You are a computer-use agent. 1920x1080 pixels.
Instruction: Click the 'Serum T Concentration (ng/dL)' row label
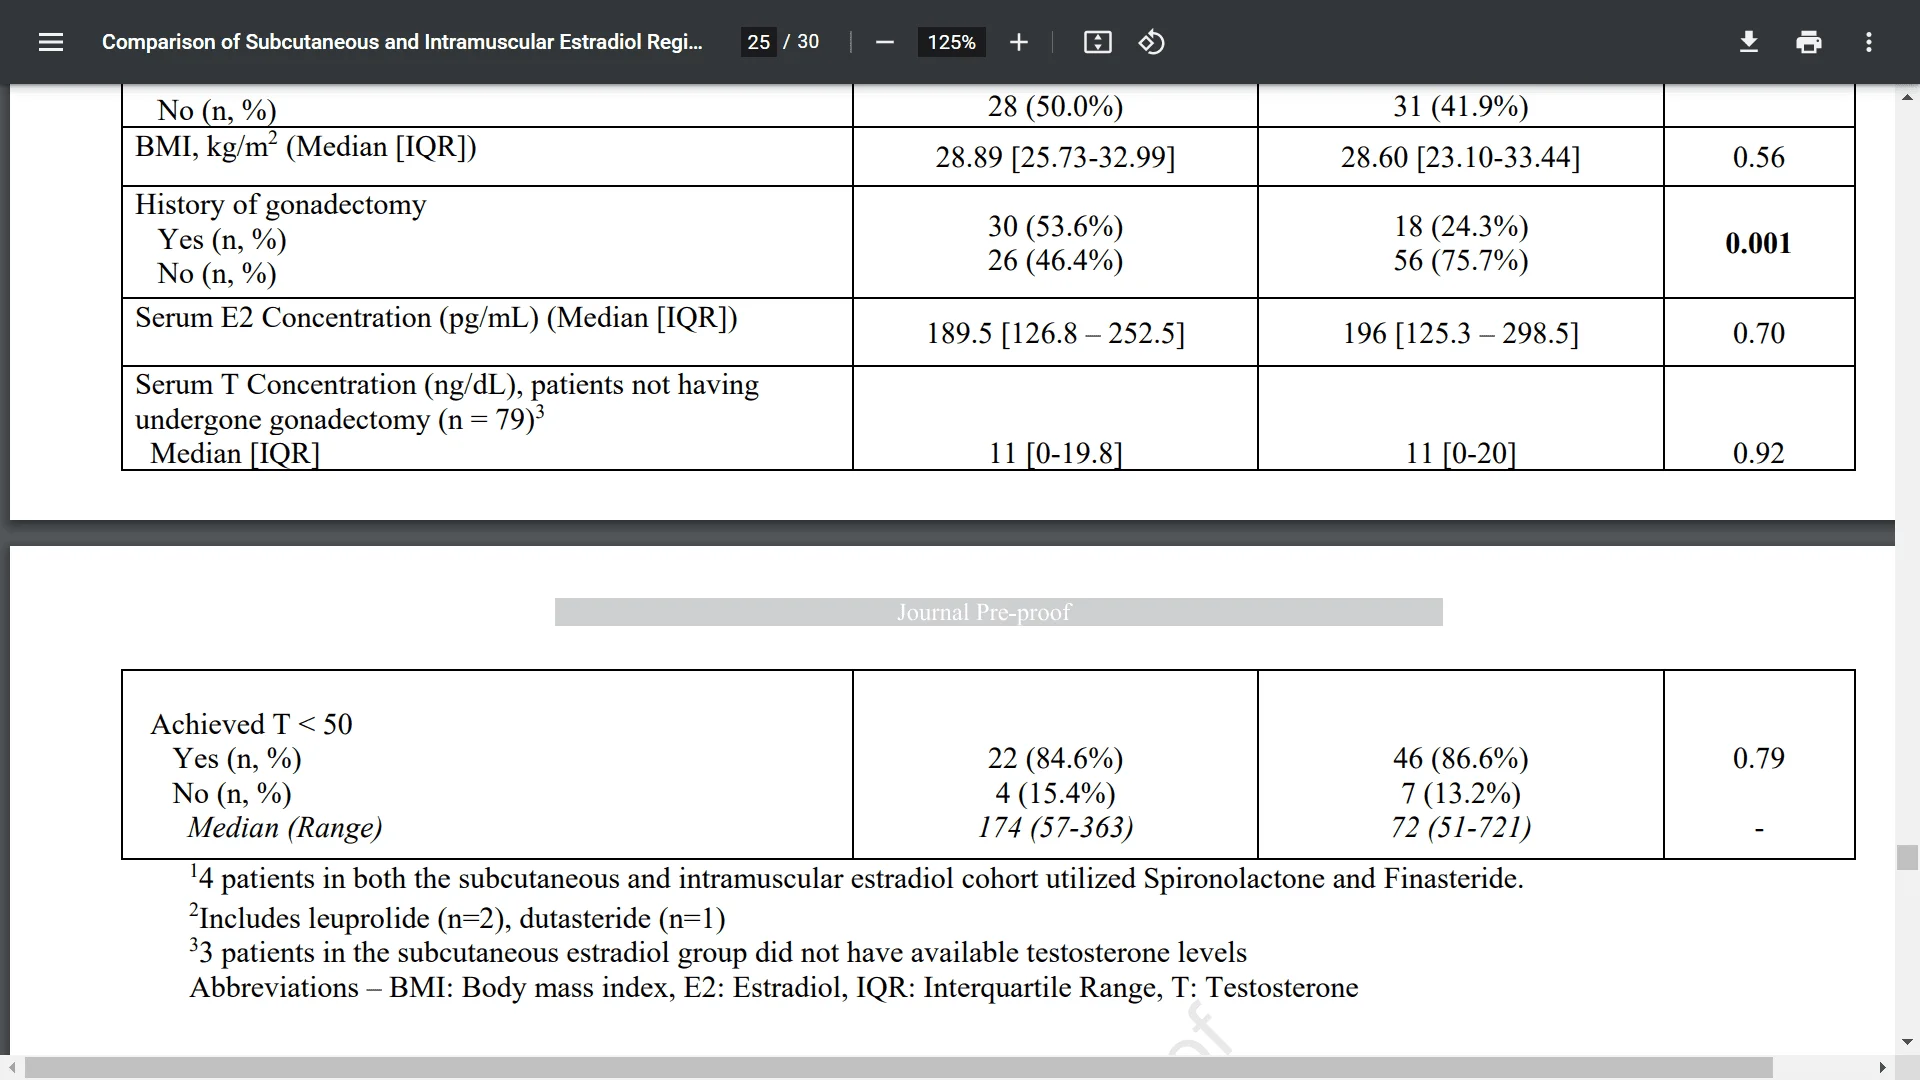pos(447,402)
